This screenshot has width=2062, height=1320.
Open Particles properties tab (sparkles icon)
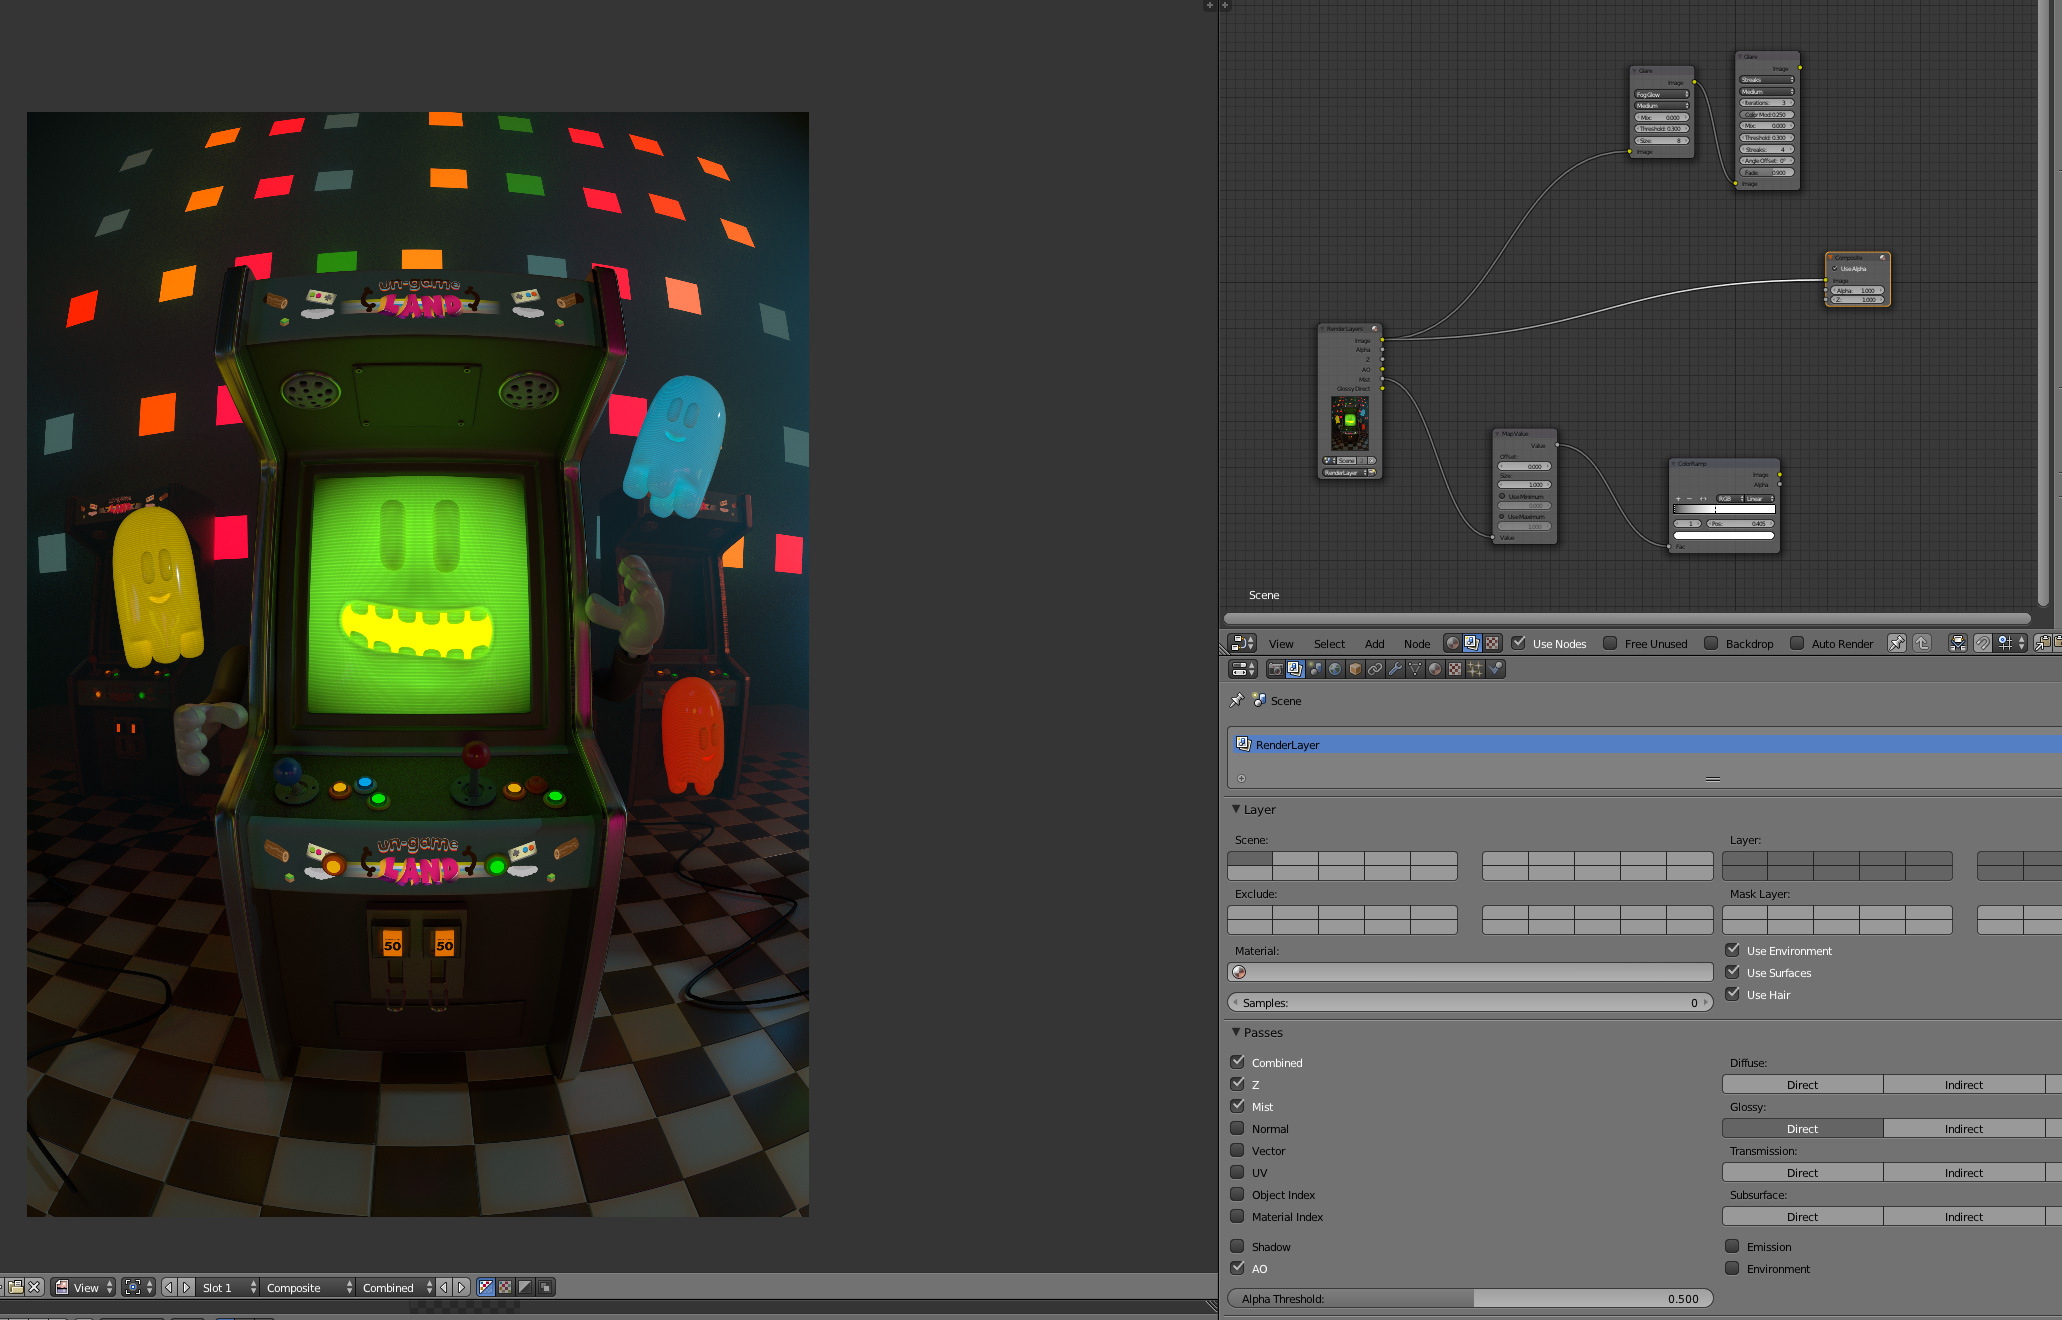[x=1475, y=669]
